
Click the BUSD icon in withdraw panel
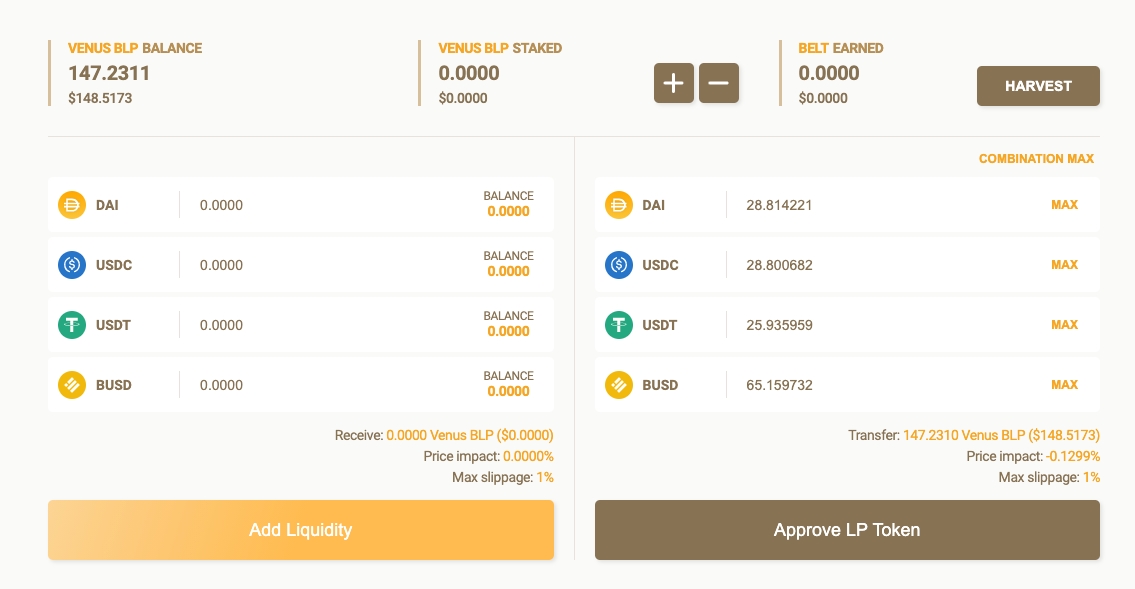click(619, 385)
